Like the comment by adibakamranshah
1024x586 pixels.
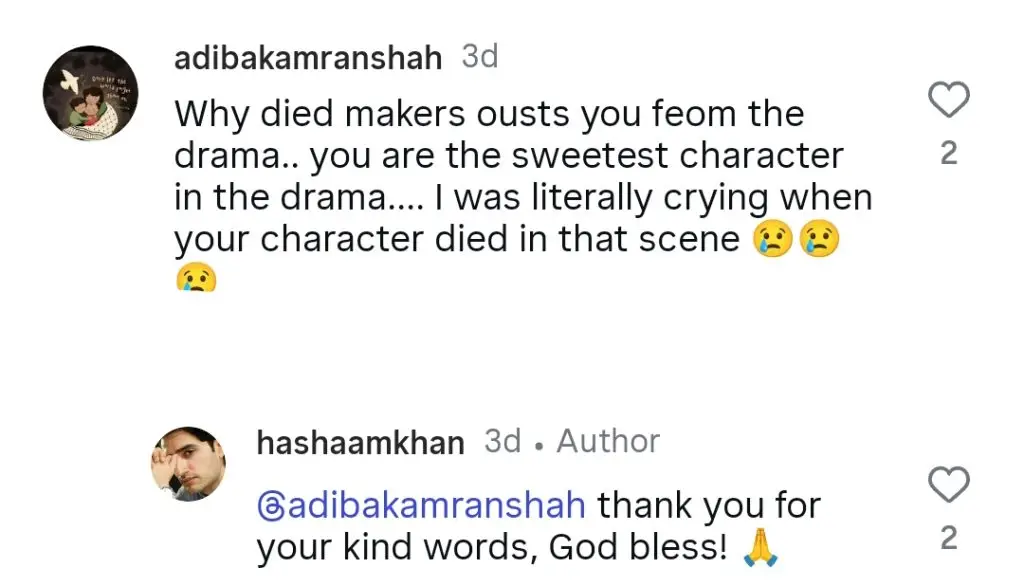pyautogui.click(x=949, y=101)
